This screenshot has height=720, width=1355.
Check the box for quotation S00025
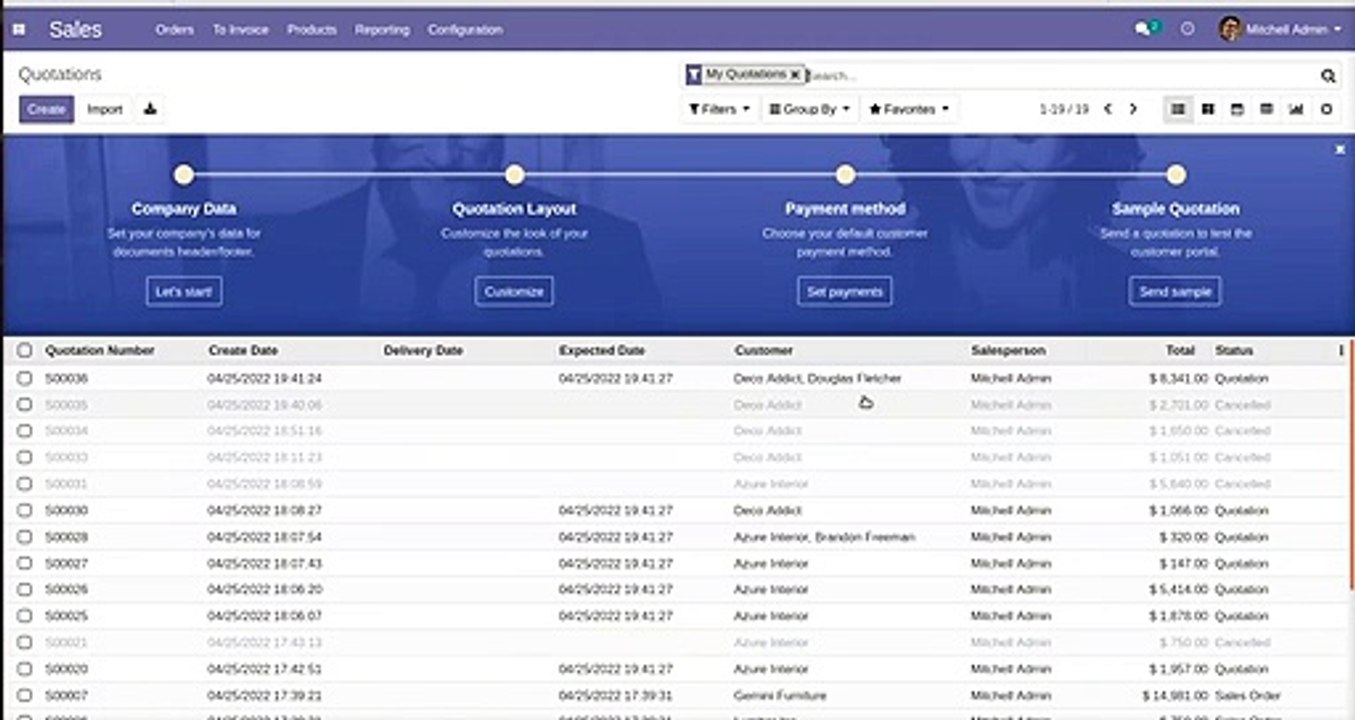25,616
